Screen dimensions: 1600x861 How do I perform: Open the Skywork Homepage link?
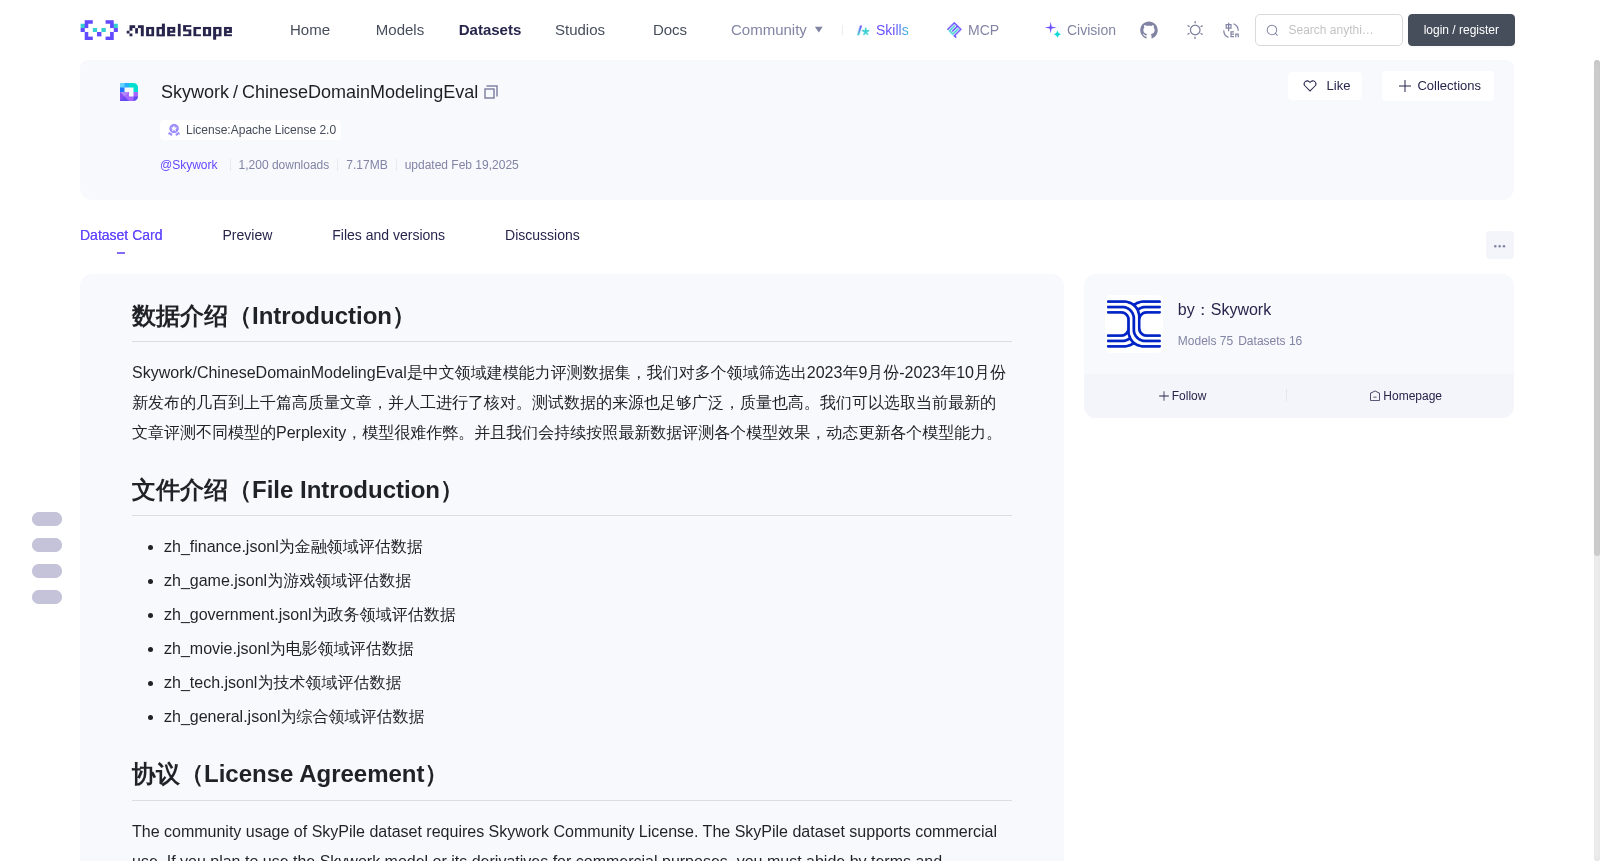pos(1406,396)
